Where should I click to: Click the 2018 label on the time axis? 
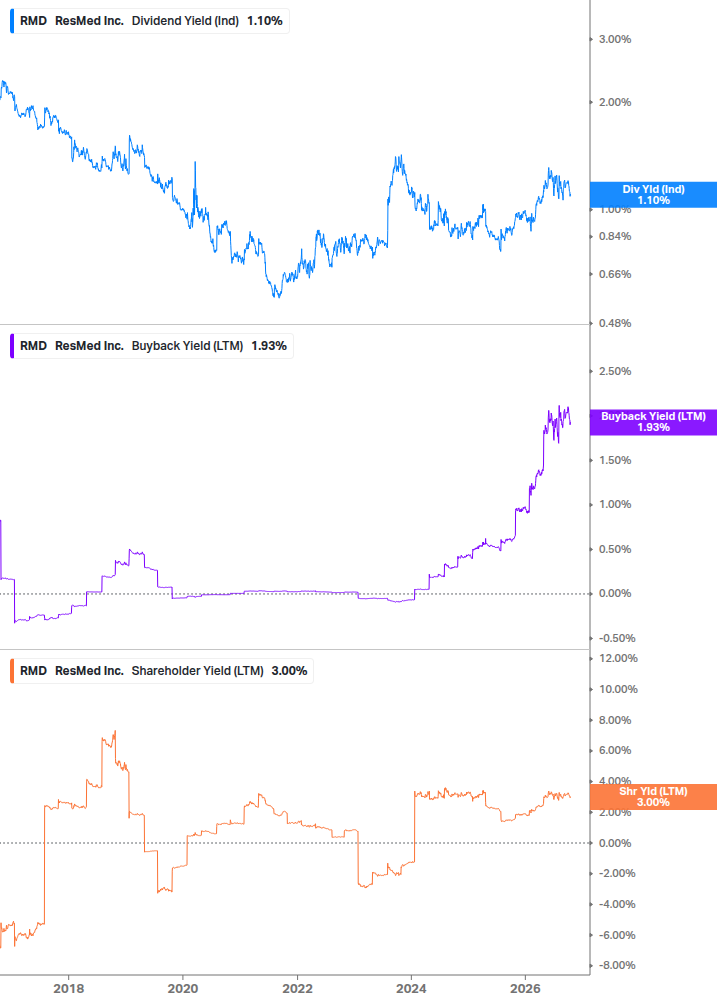(69, 988)
